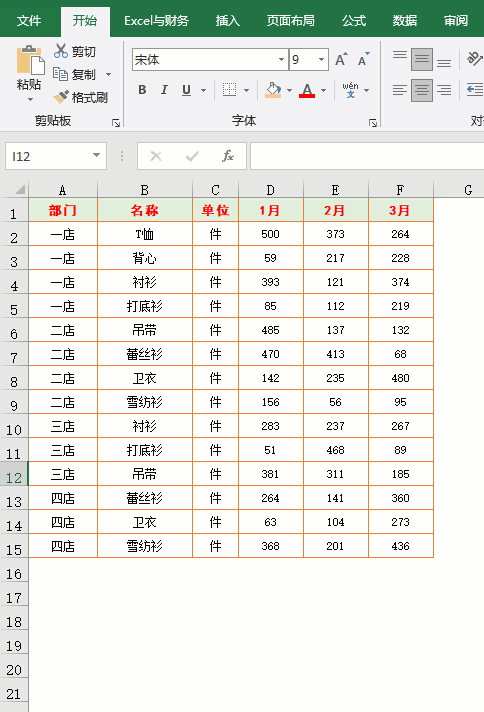Viewport: 484px width, 712px height.
Task: Activate the Format Painter brush
Action: tap(61, 97)
